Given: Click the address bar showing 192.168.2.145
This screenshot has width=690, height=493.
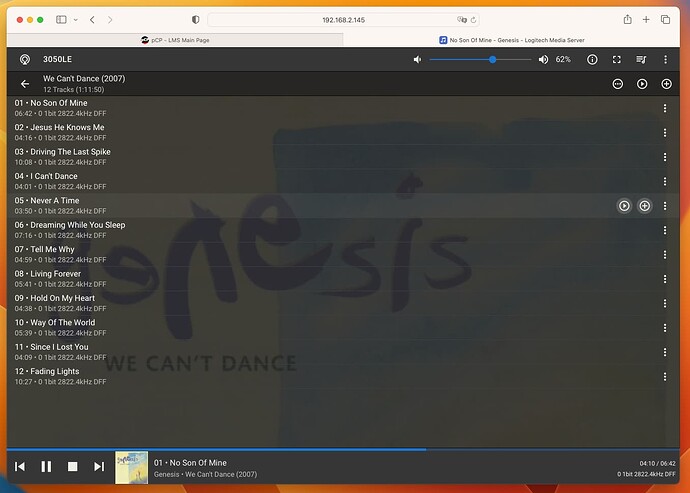Looking at the screenshot, I should point(343,20).
